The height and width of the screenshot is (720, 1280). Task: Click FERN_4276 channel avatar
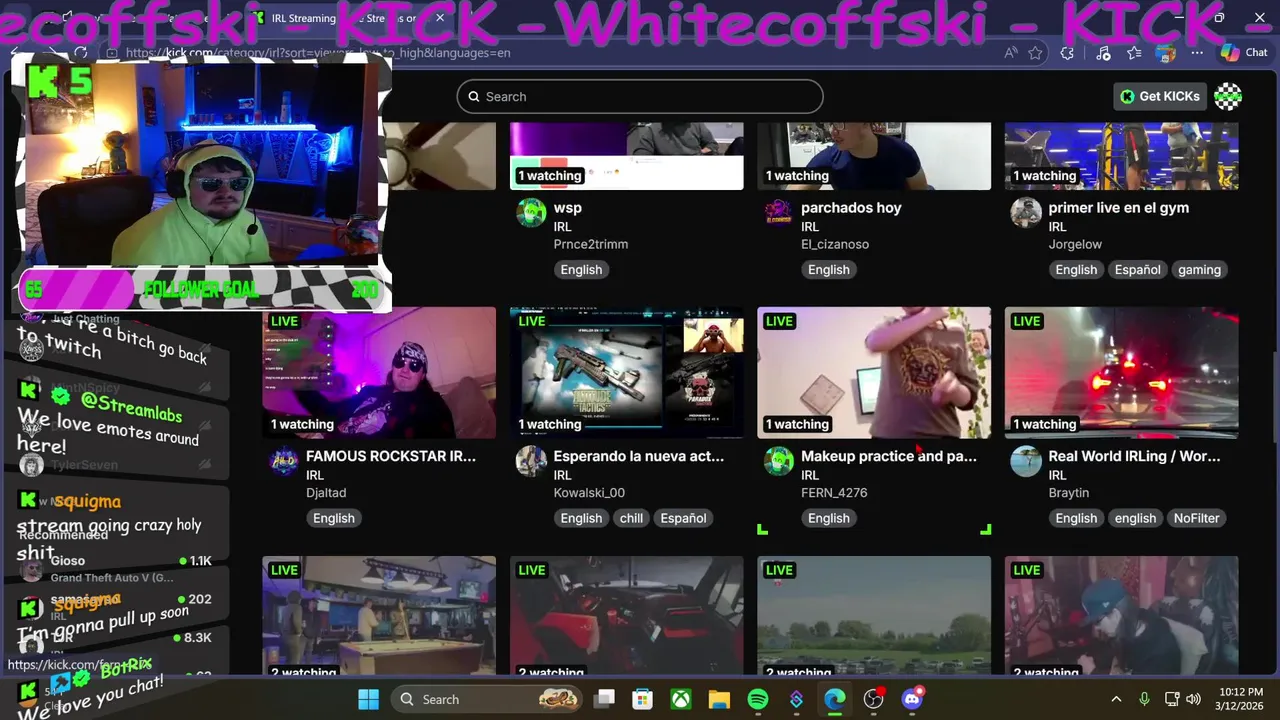[778, 461]
